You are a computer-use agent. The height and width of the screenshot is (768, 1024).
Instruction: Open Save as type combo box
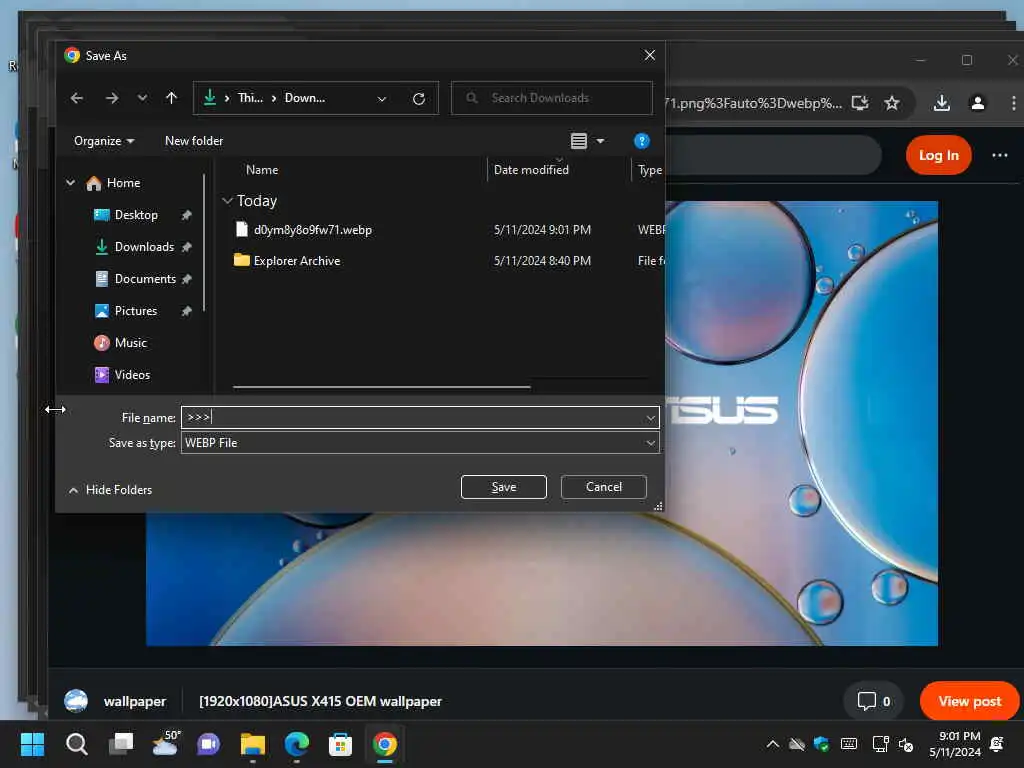(x=420, y=443)
